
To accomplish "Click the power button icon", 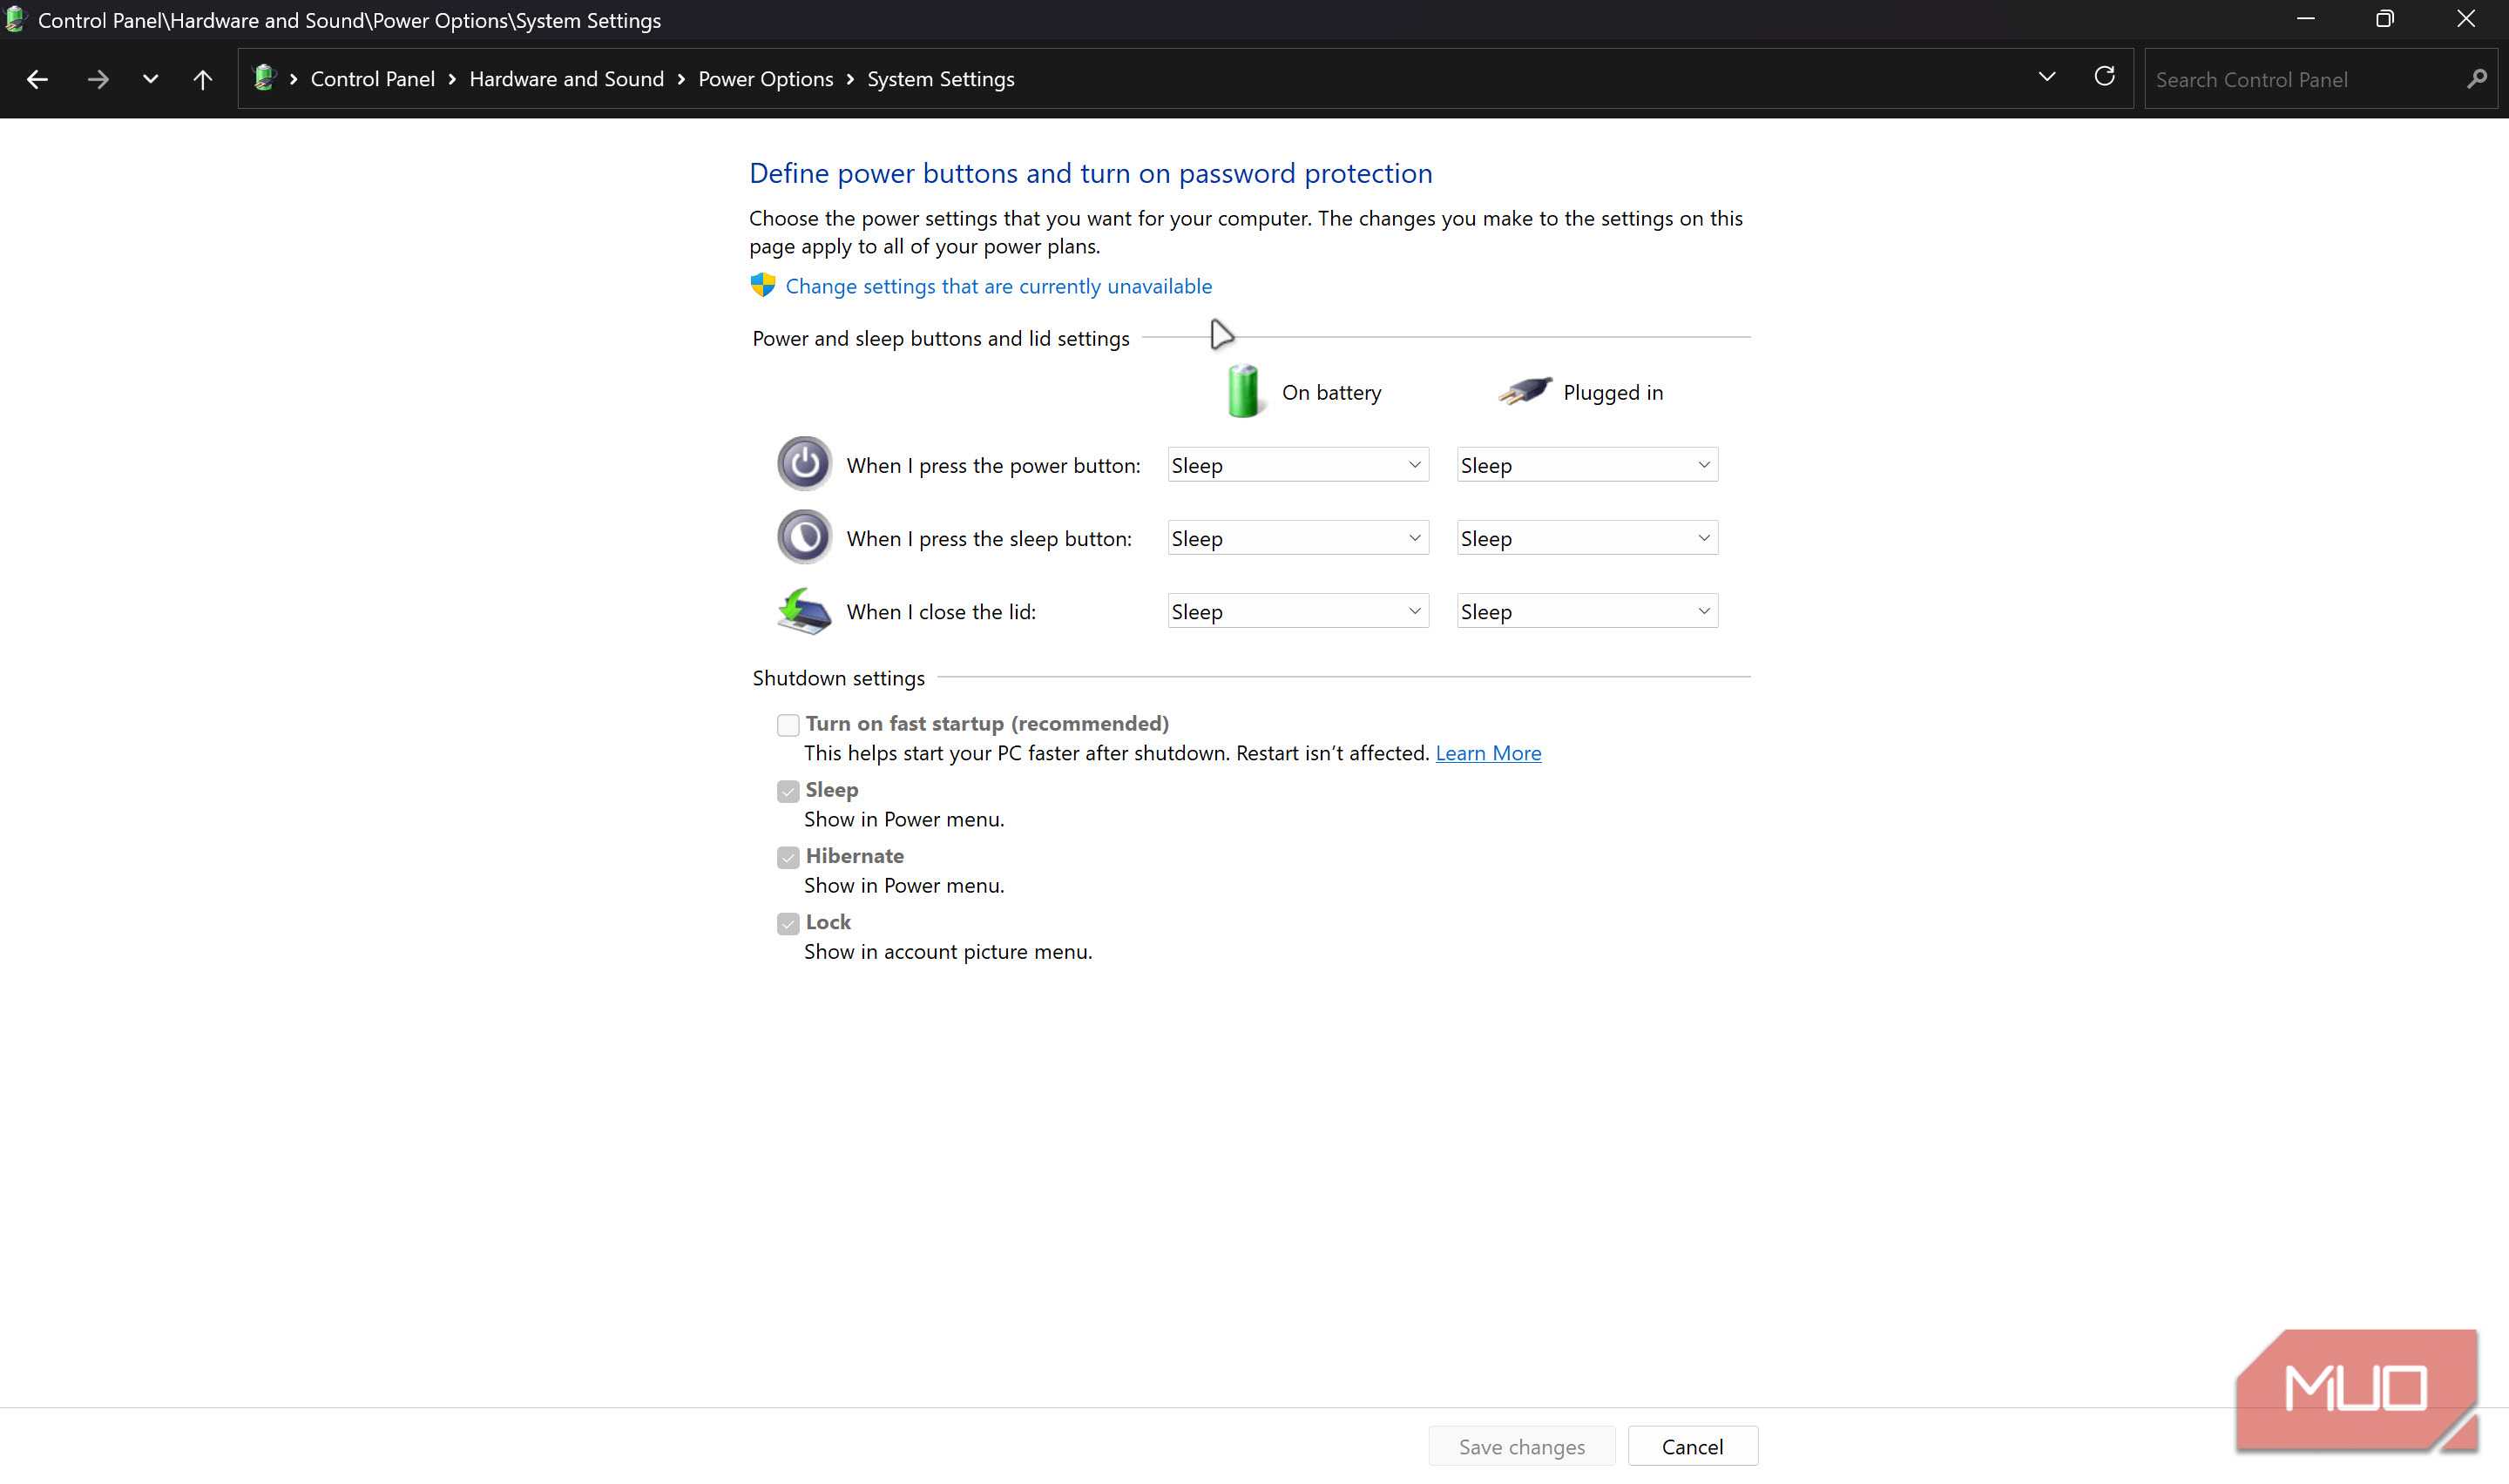I will click(x=804, y=463).
